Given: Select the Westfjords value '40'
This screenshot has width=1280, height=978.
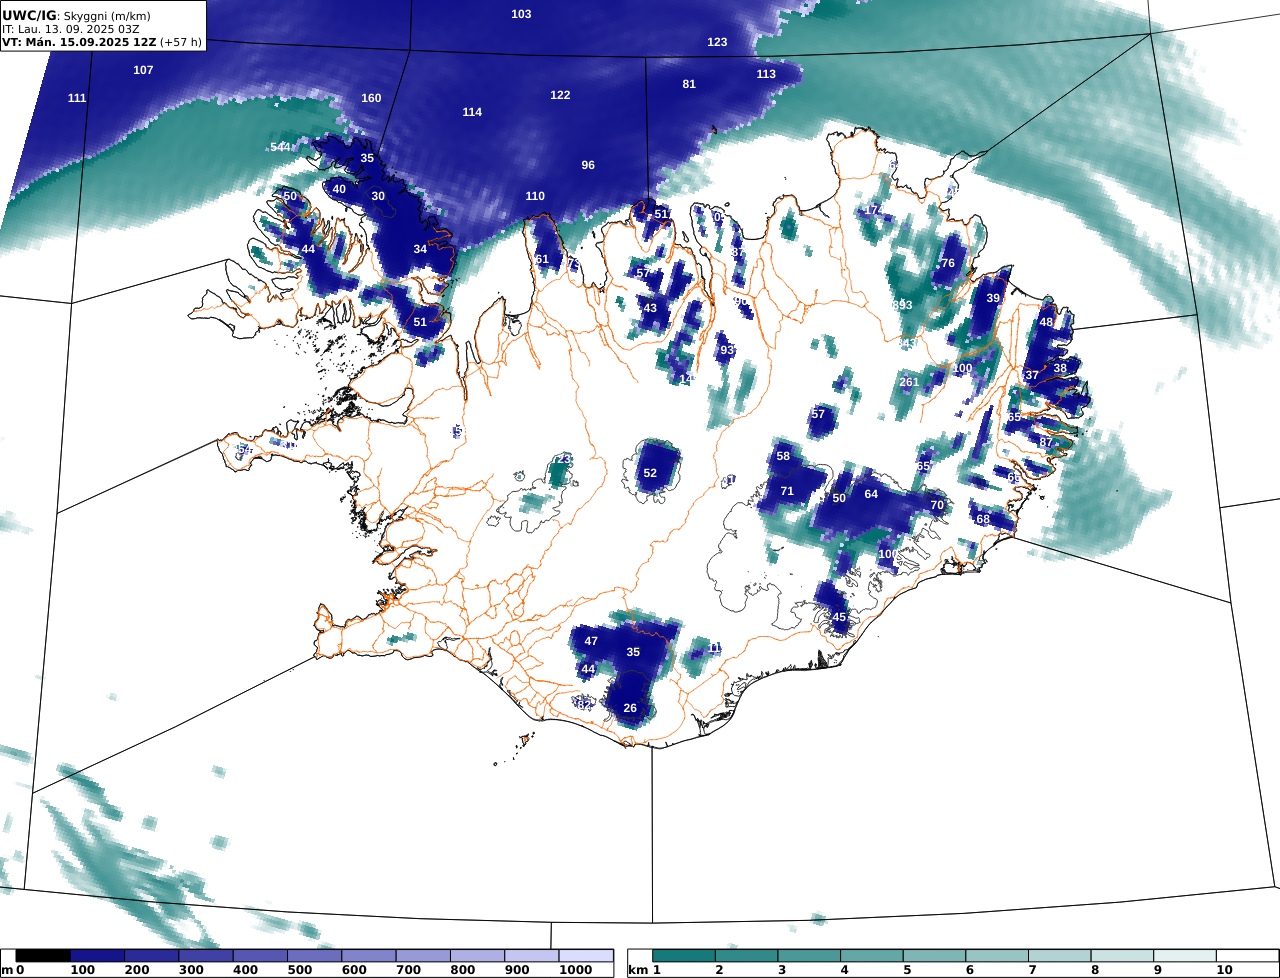Looking at the screenshot, I should (x=339, y=189).
